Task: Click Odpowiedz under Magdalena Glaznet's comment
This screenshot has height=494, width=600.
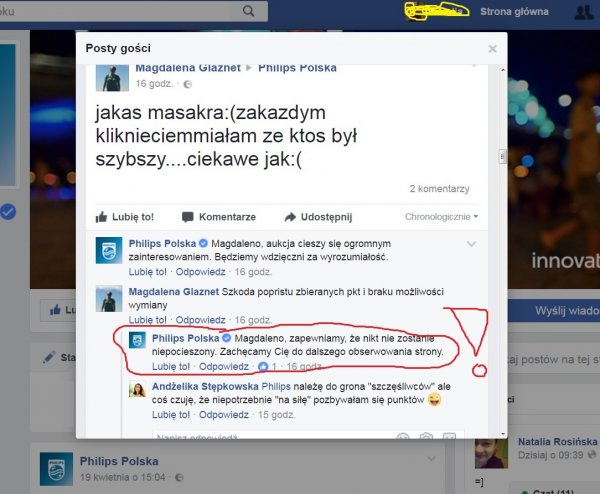Action: [201, 320]
